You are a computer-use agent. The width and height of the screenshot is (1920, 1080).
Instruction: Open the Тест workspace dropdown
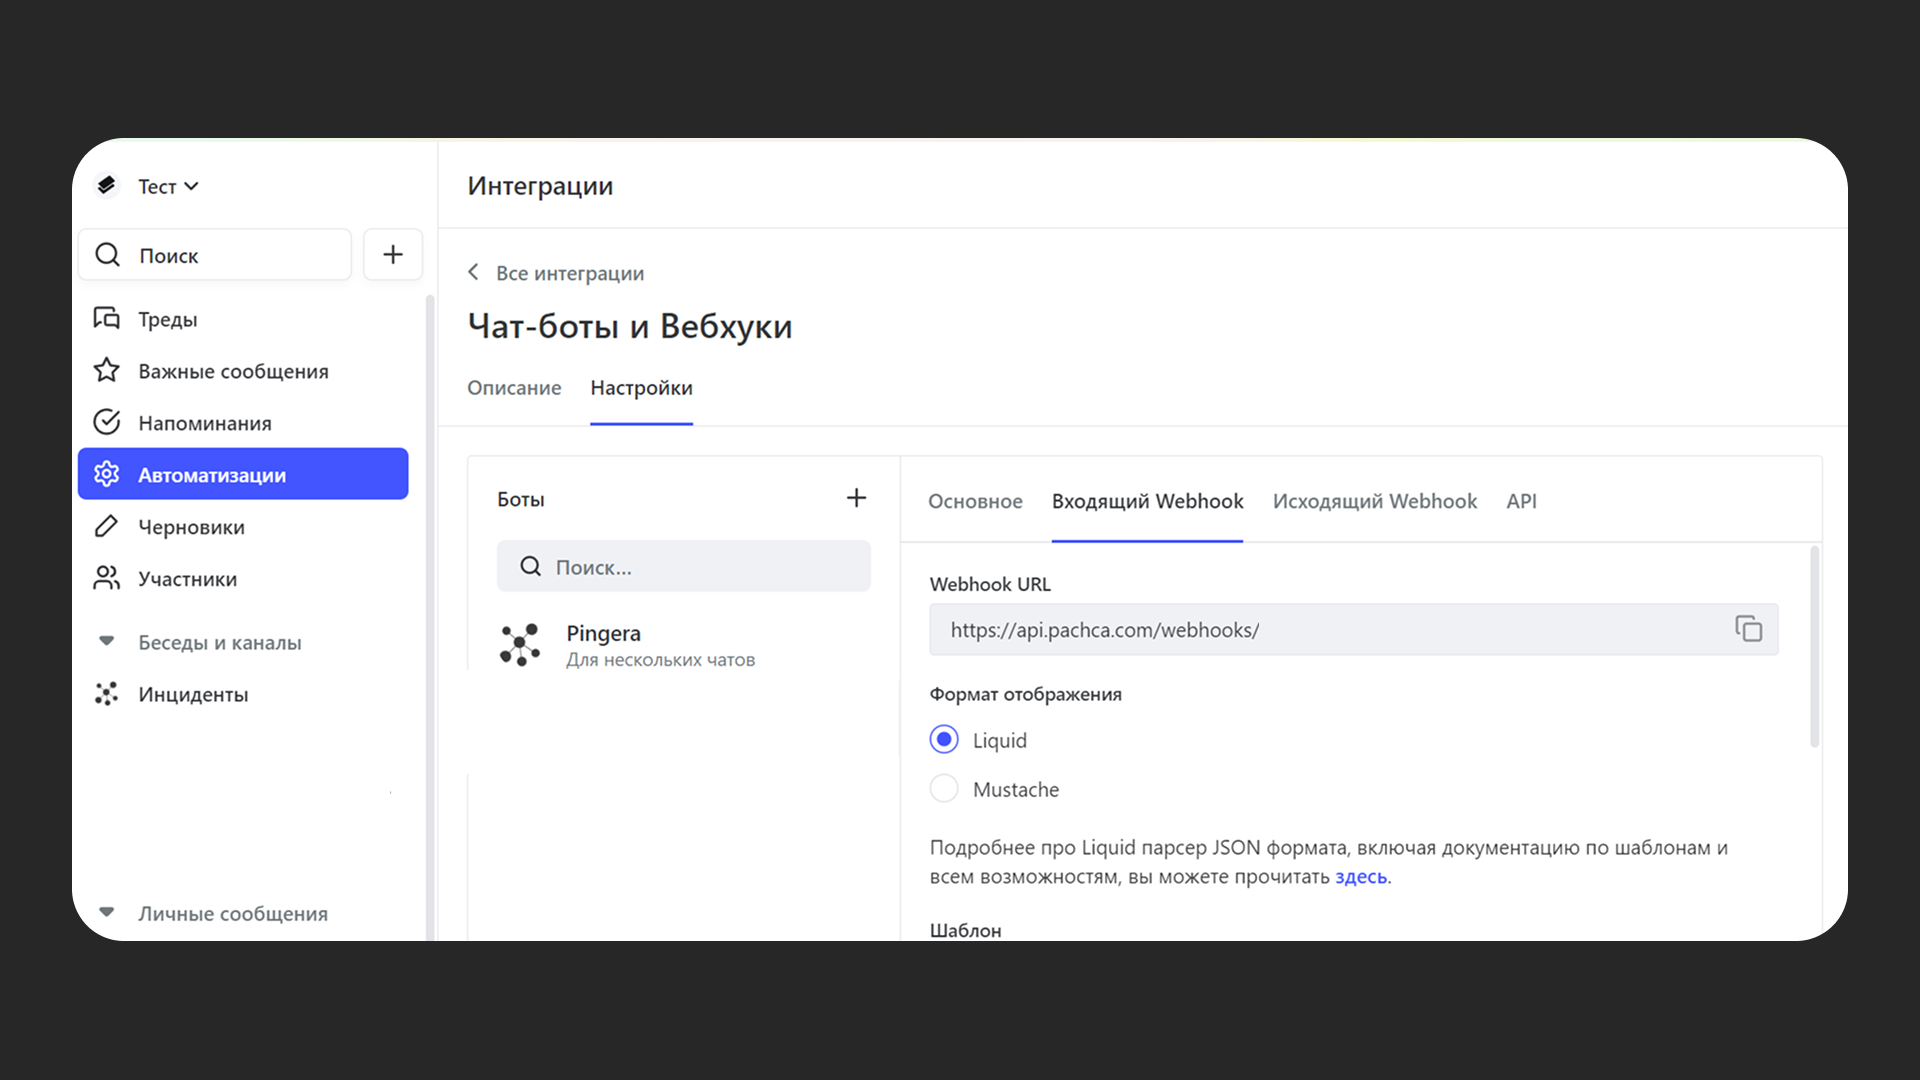tap(168, 186)
